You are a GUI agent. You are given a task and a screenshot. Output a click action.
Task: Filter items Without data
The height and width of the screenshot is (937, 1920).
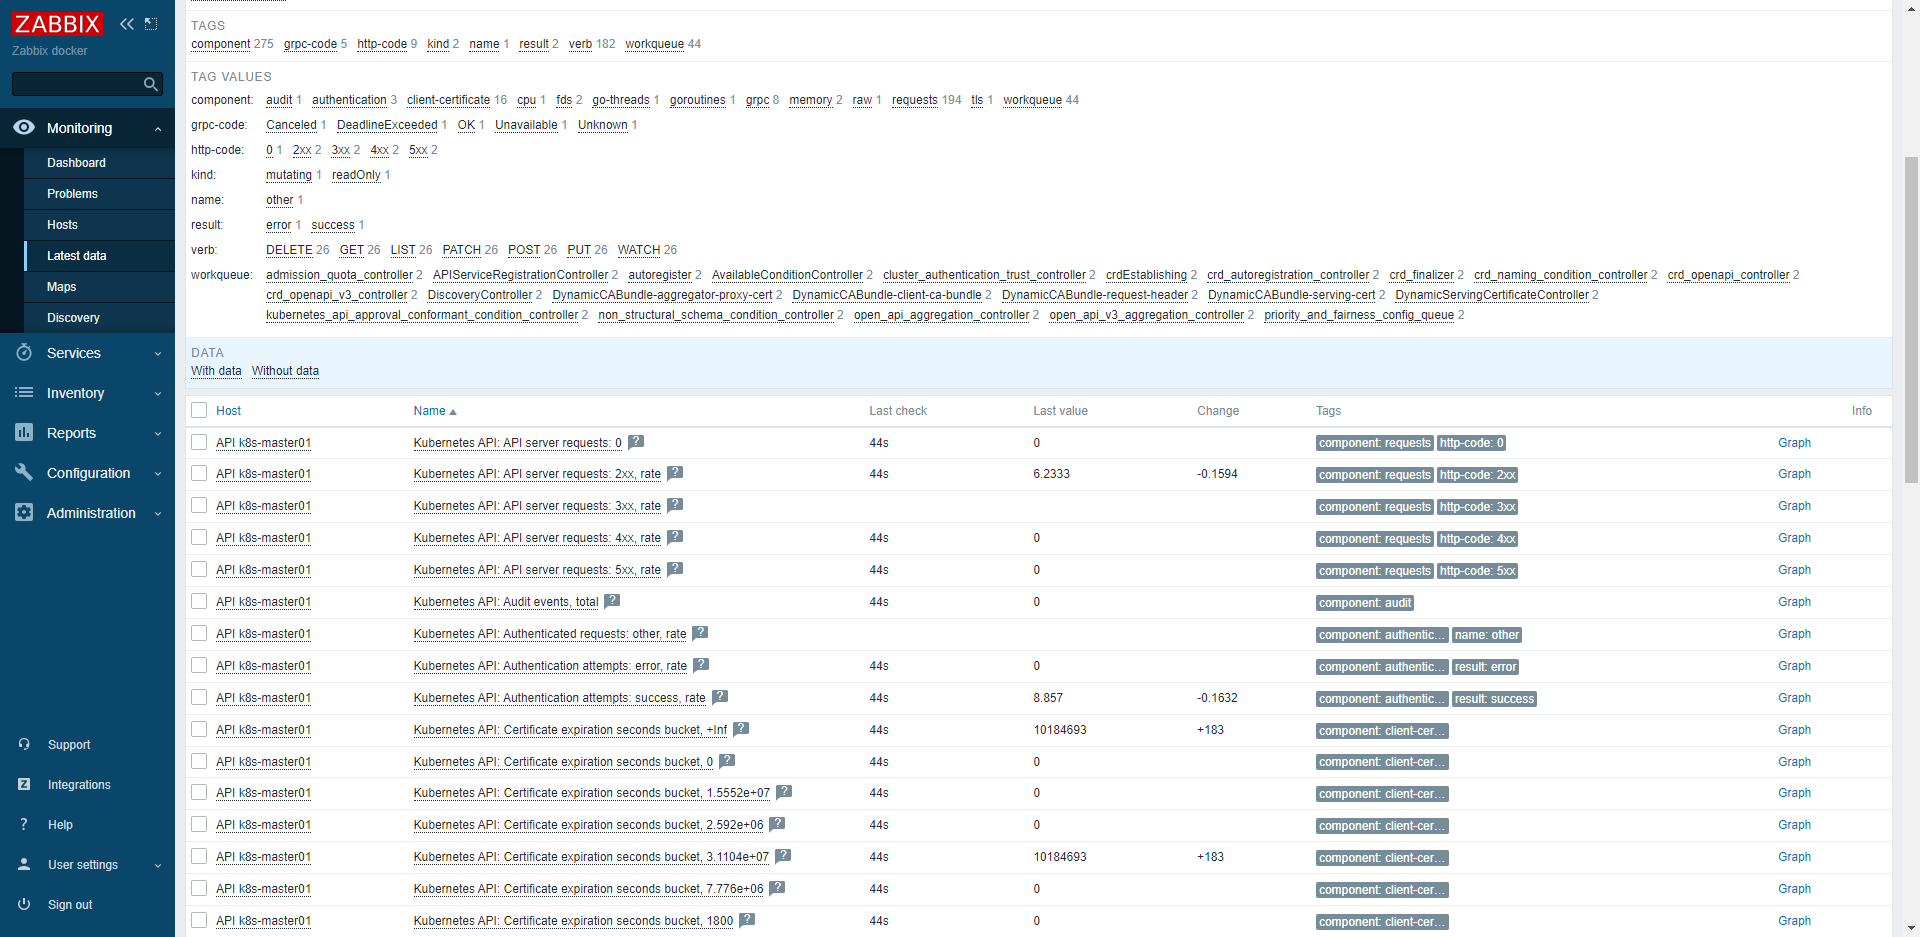[x=285, y=371]
